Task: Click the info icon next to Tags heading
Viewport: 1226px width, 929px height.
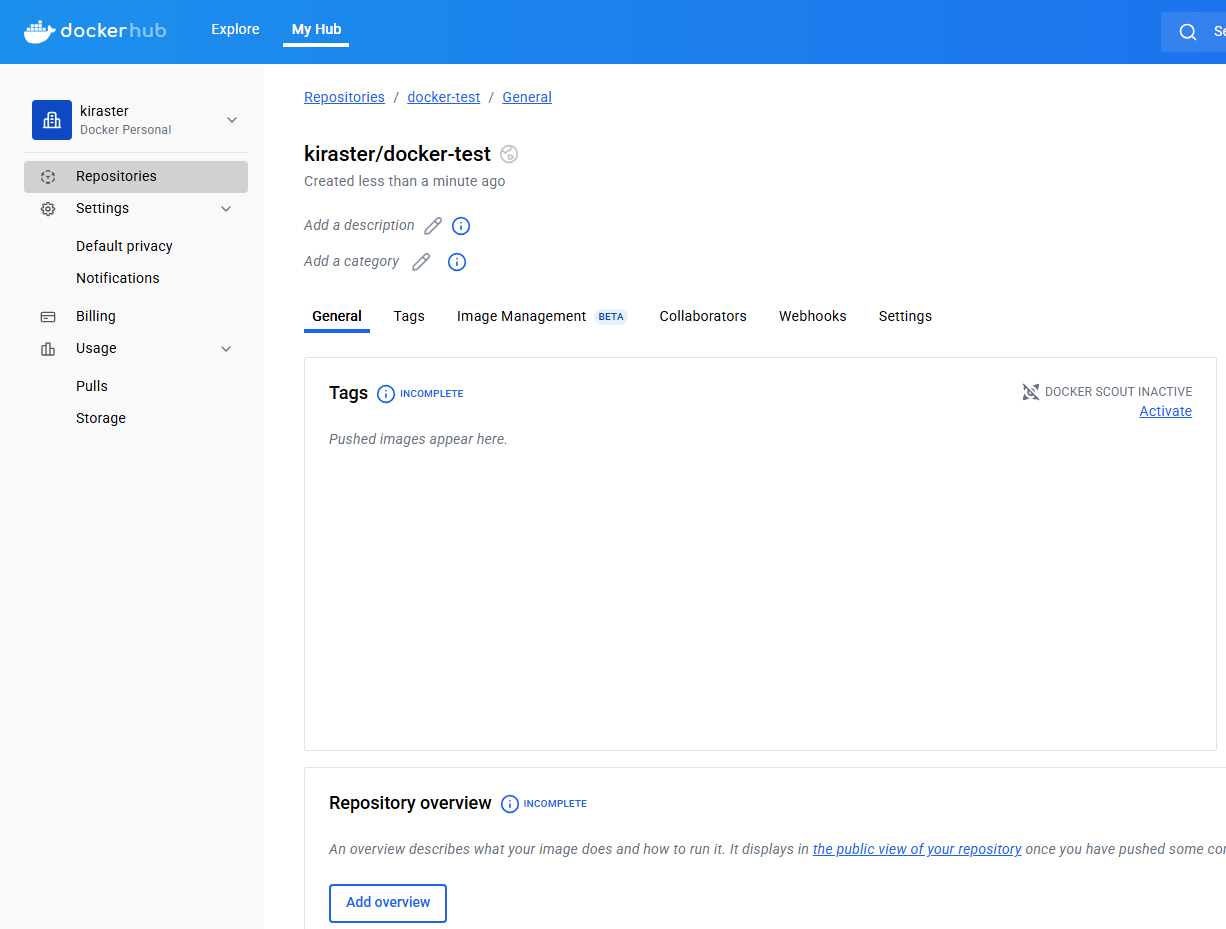Action: 386,394
